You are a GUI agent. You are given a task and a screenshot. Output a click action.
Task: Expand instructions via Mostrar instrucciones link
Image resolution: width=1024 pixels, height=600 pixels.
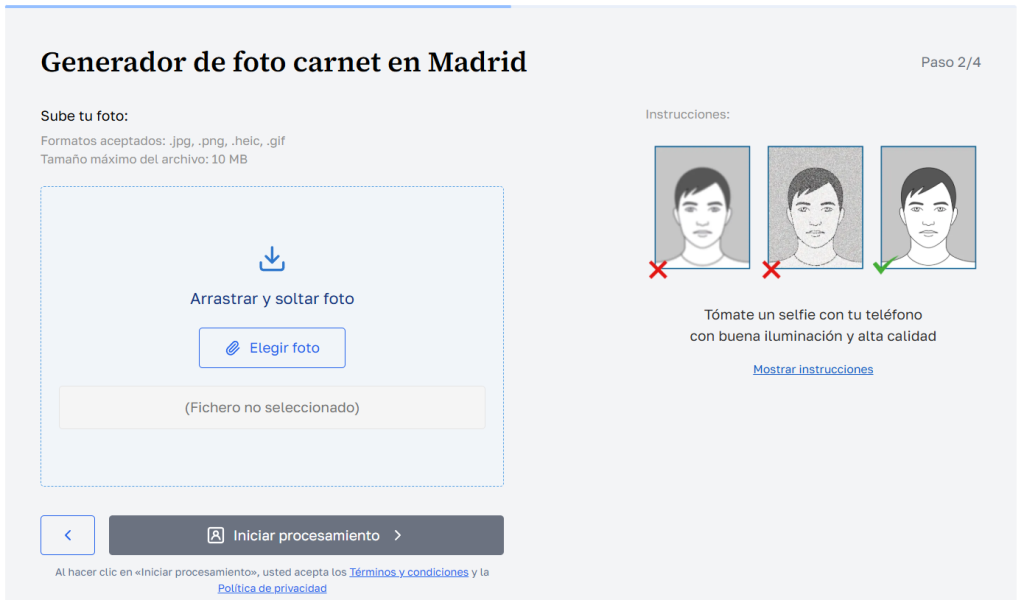point(813,369)
